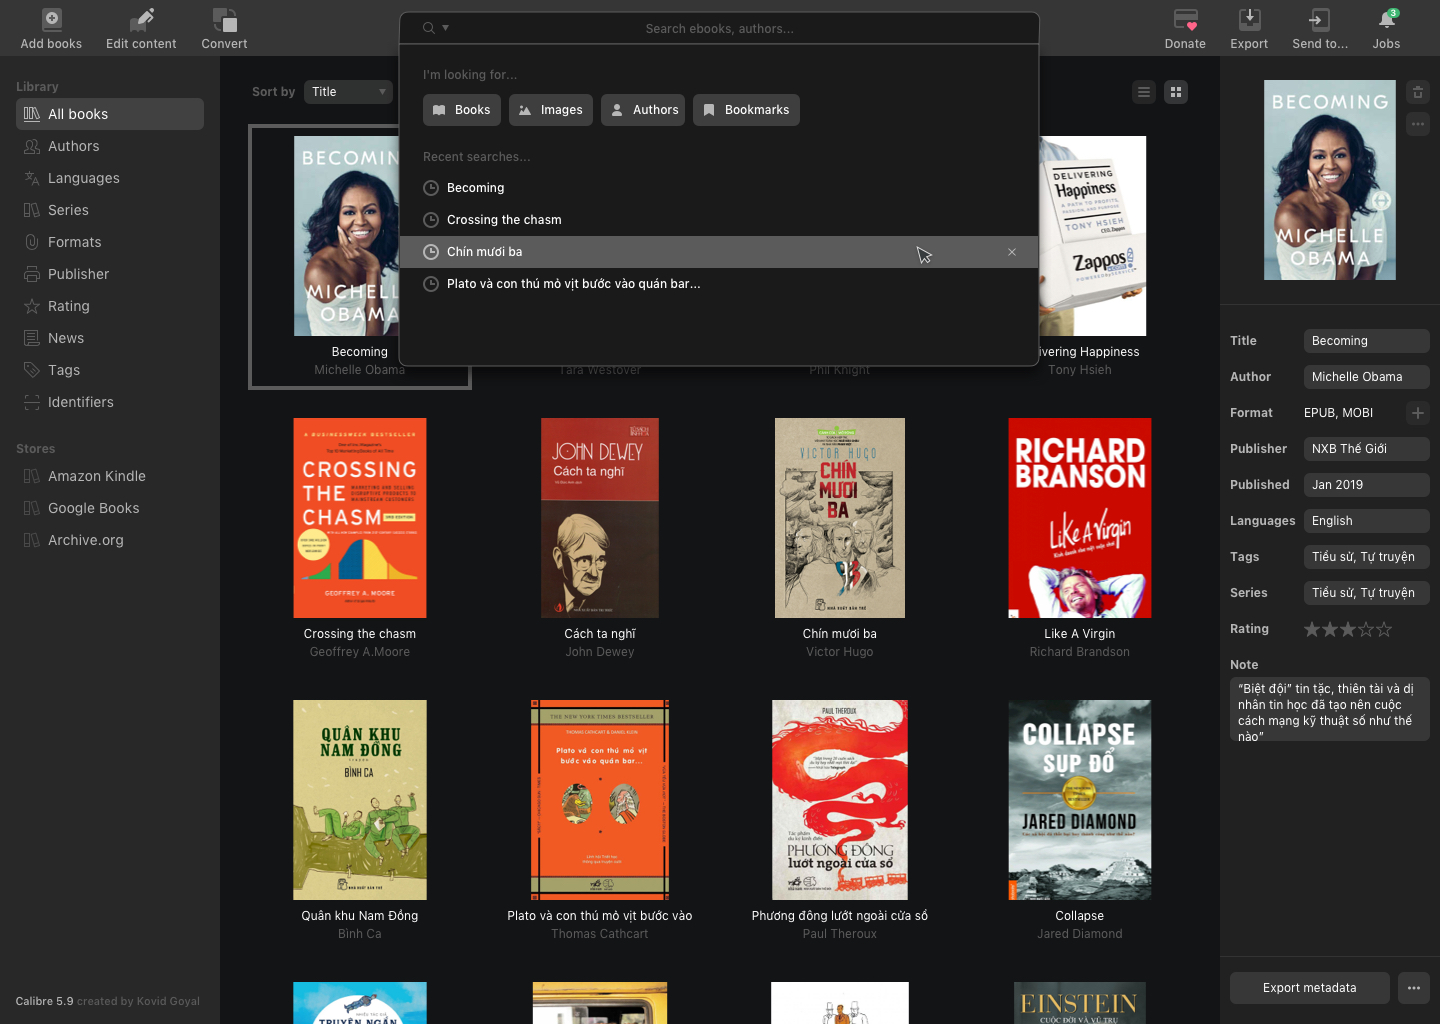The image size is (1440, 1024).
Task: Select All books in Library sidebar
Action: coord(110,114)
